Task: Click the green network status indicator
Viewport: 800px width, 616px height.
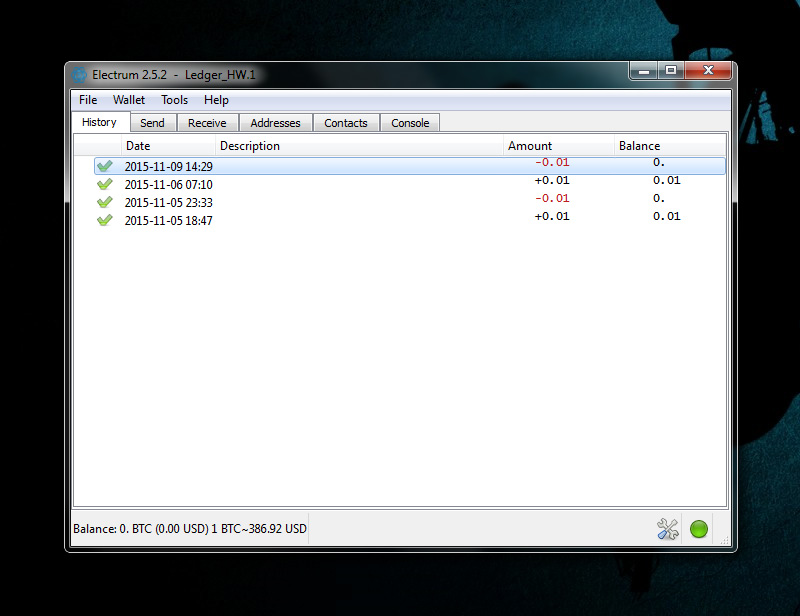Action: click(698, 529)
